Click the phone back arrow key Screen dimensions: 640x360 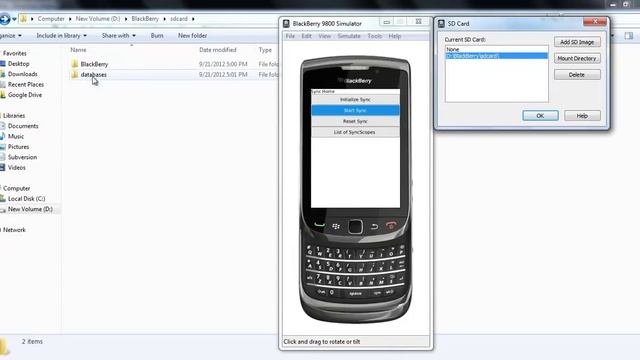[374, 227]
